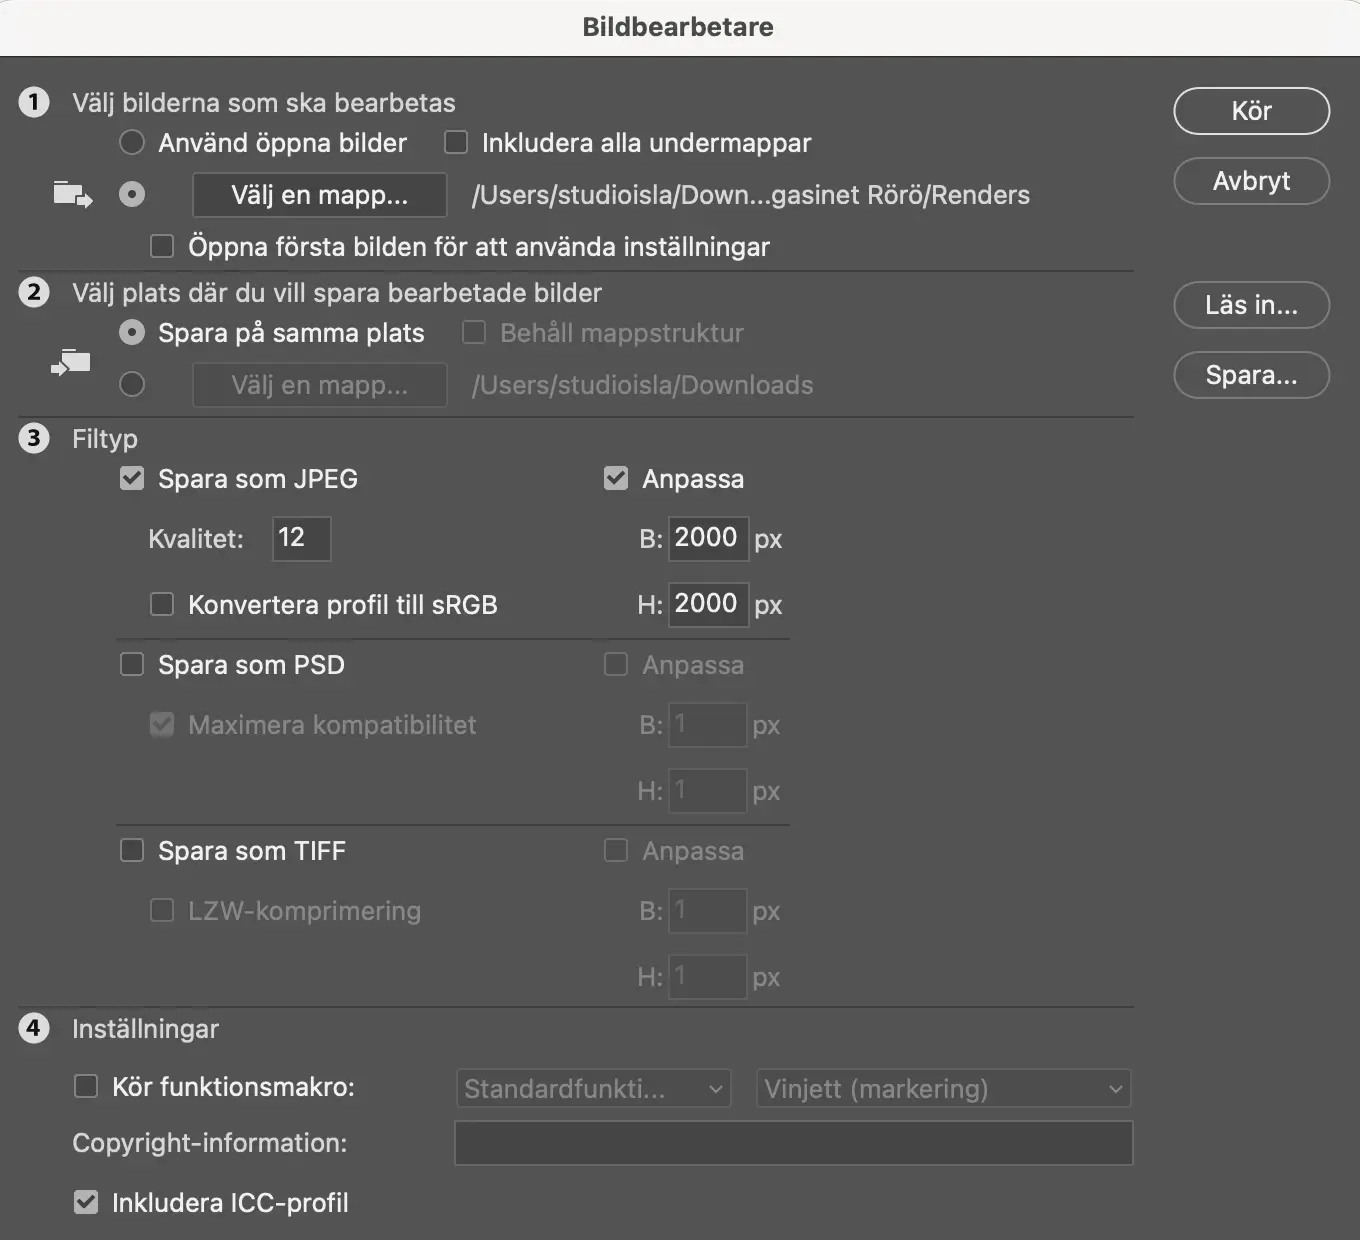Enable 'Konvertera profil till sRGB'

(162, 605)
